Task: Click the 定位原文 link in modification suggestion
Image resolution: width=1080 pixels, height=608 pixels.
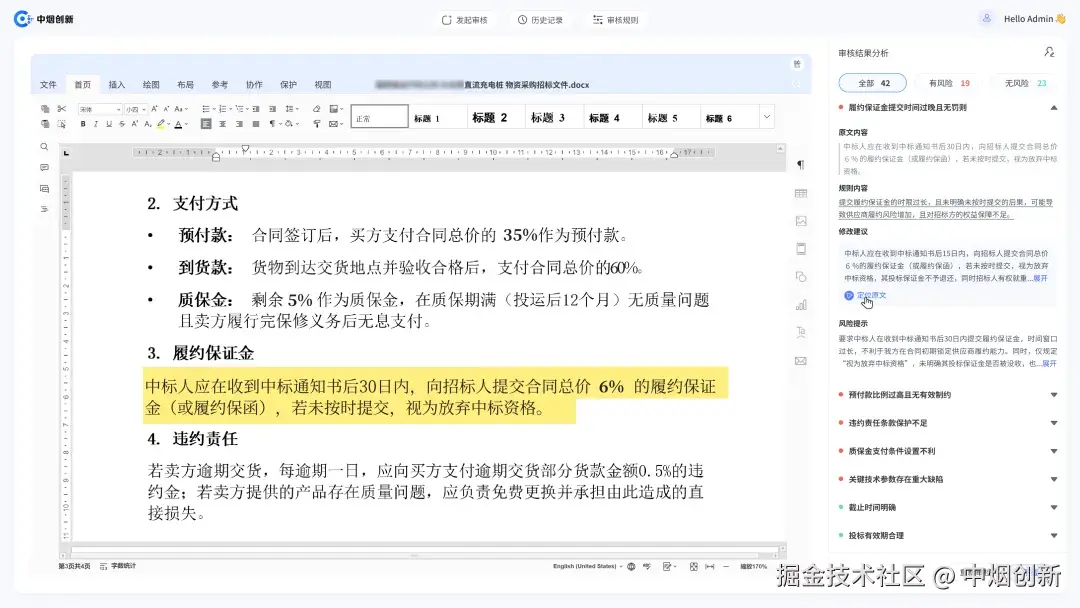Action: [x=866, y=295]
